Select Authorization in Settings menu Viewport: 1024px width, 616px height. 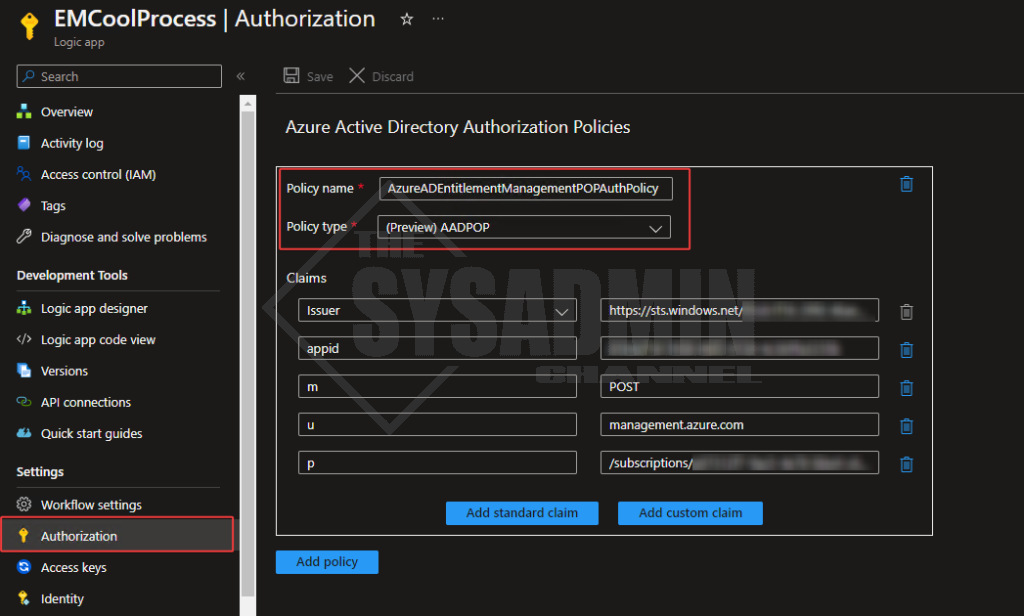coord(118,536)
